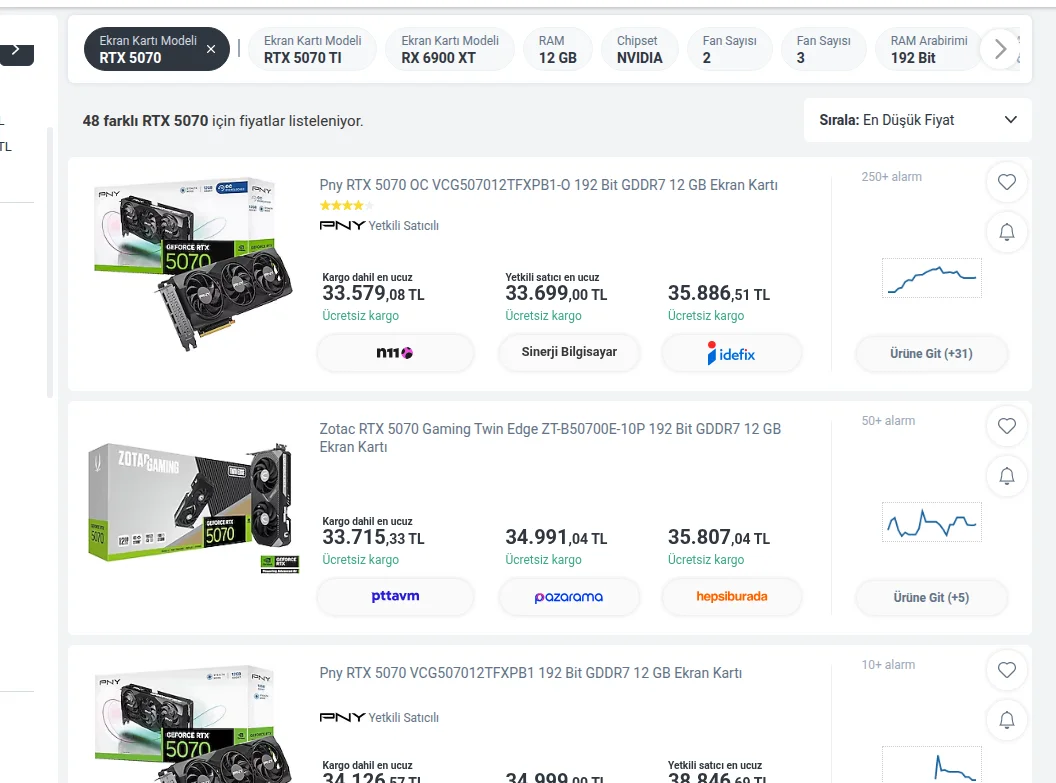Click '48 farklı RTX 5070' results text
The height and width of the screenshot is (783, 1056).
[x=145, y=121]
